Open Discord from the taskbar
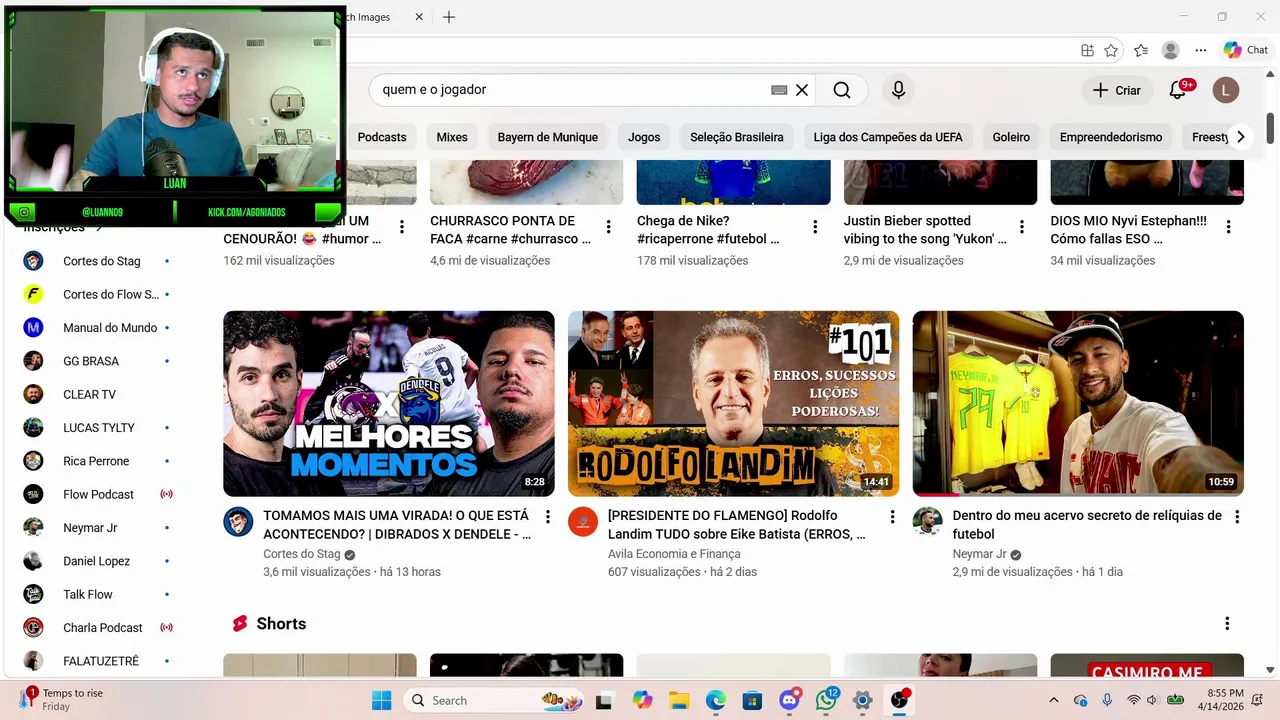The image size is (1280, 720). coord(790,700)
